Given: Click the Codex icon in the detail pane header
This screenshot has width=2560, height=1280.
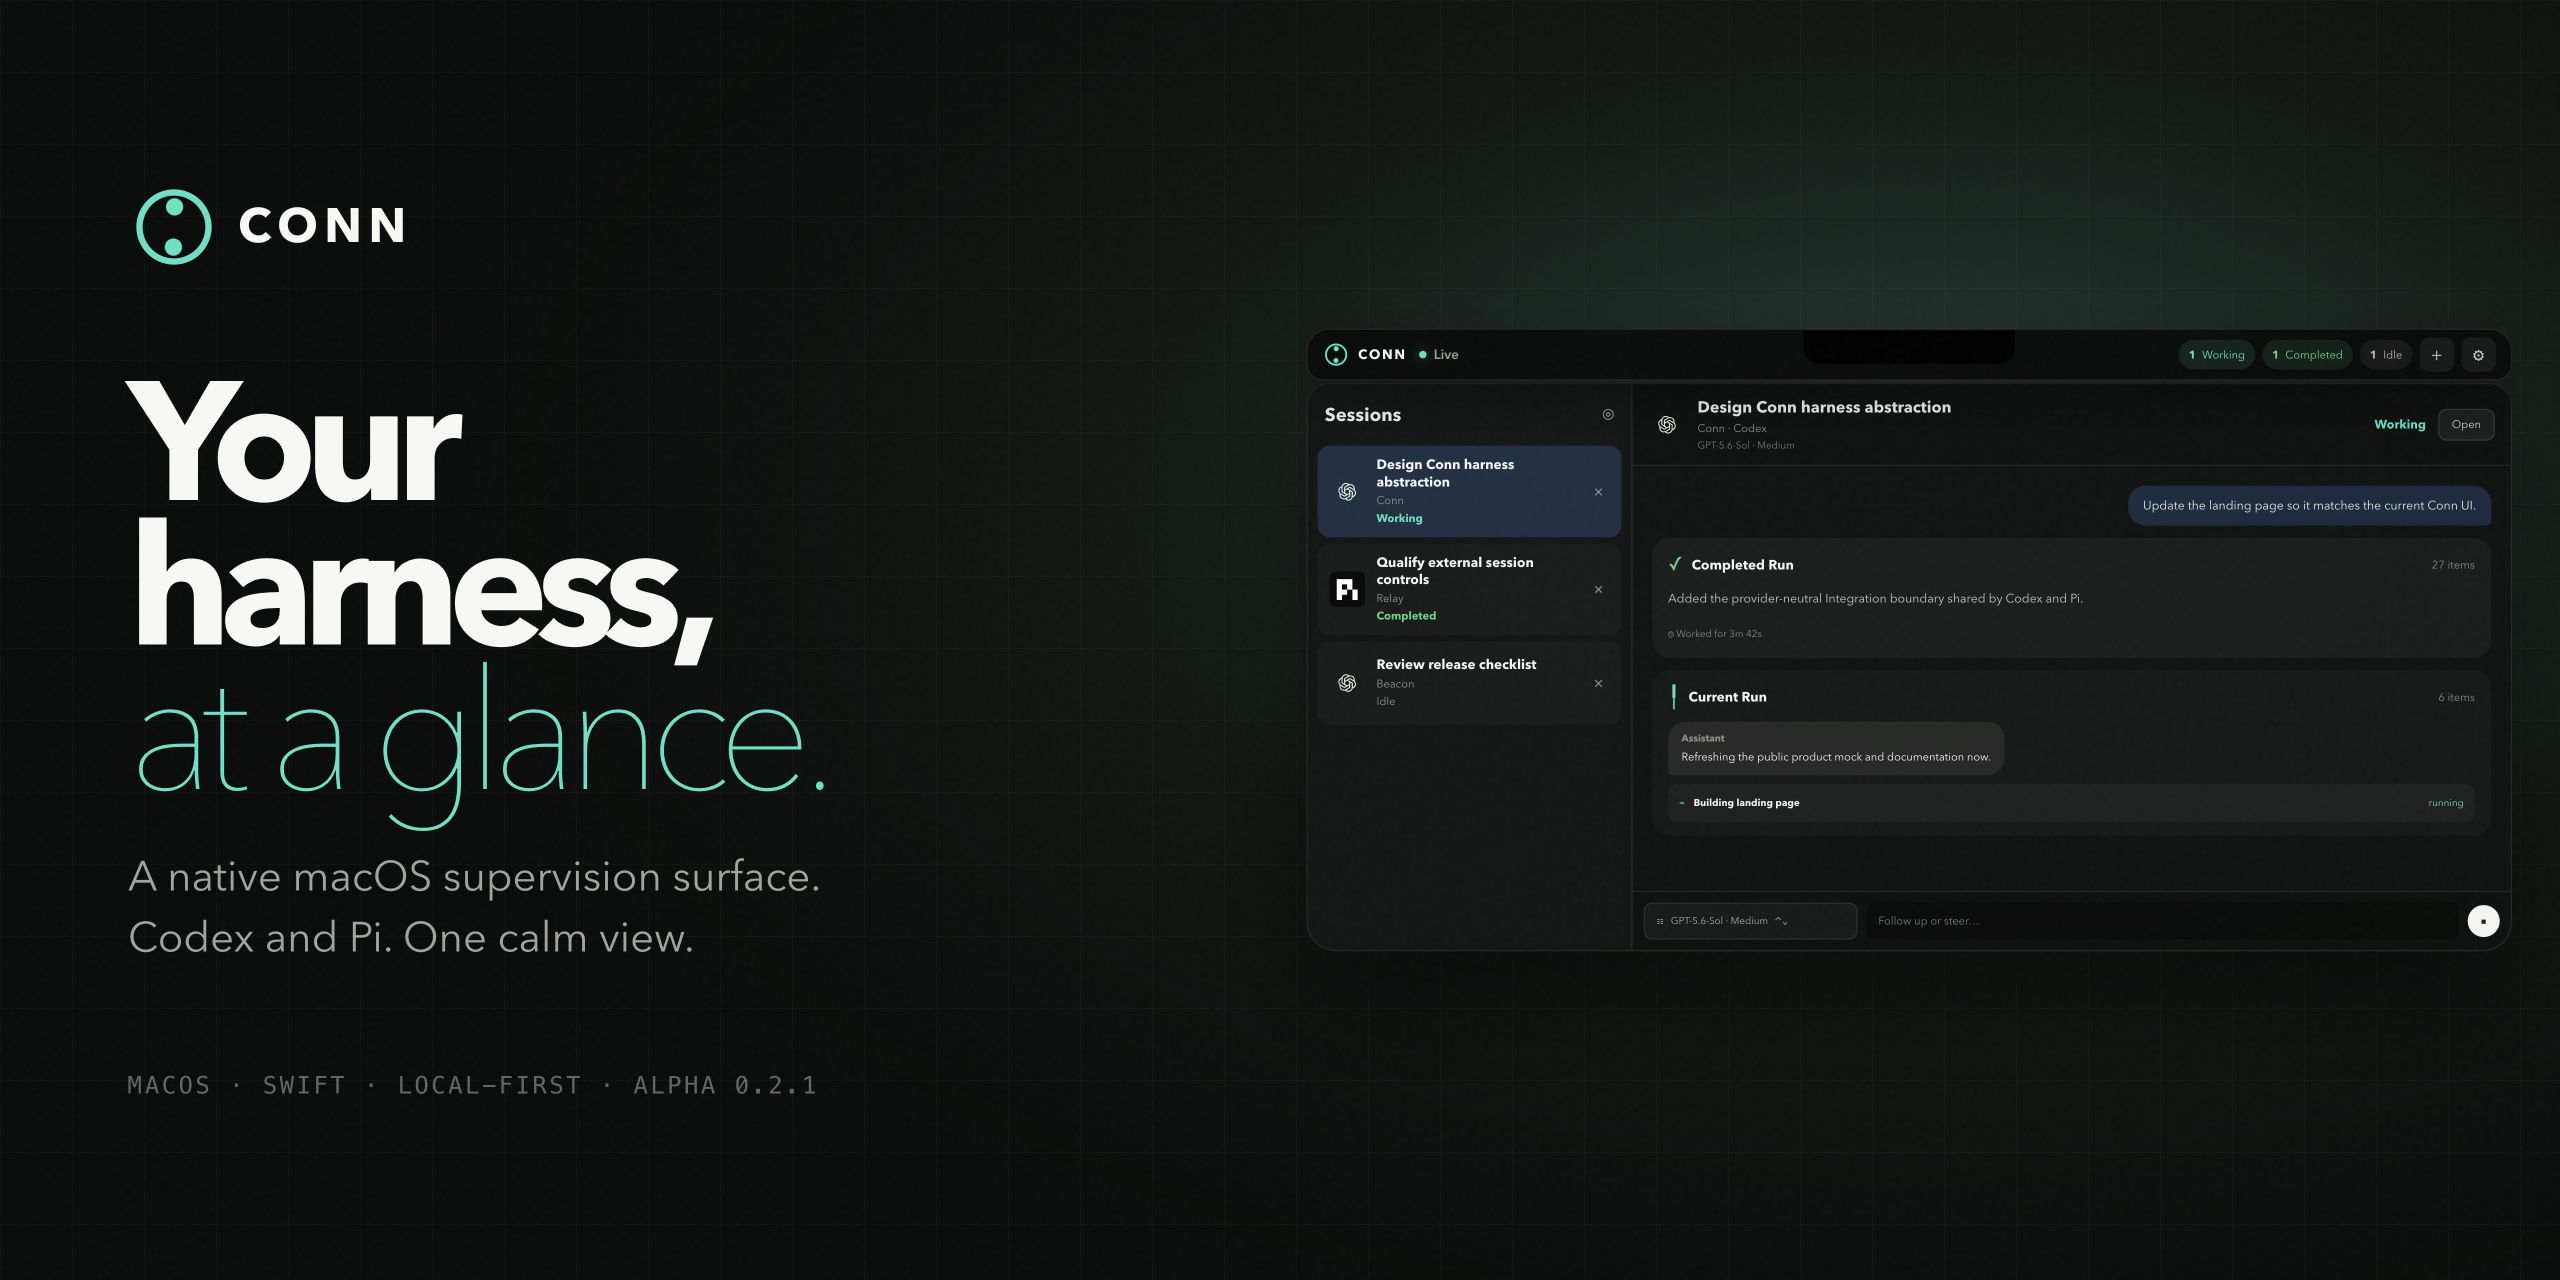Looking at the screenshot, I should coord(1667,425).
